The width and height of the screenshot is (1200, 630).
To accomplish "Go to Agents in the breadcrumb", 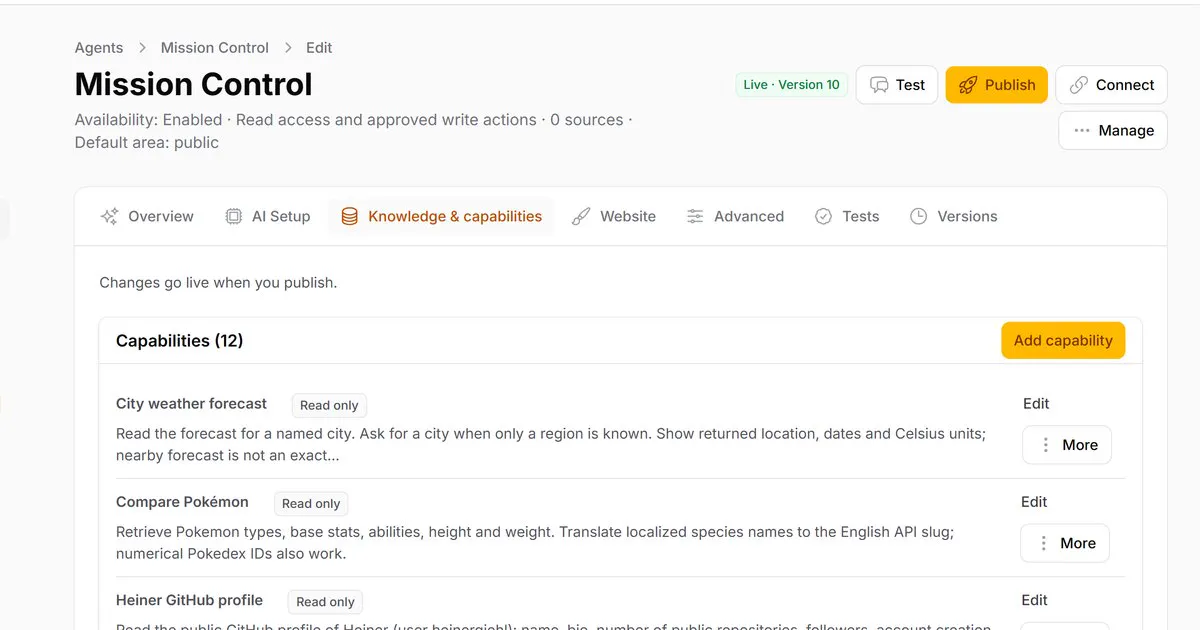I will coord(99,48).
